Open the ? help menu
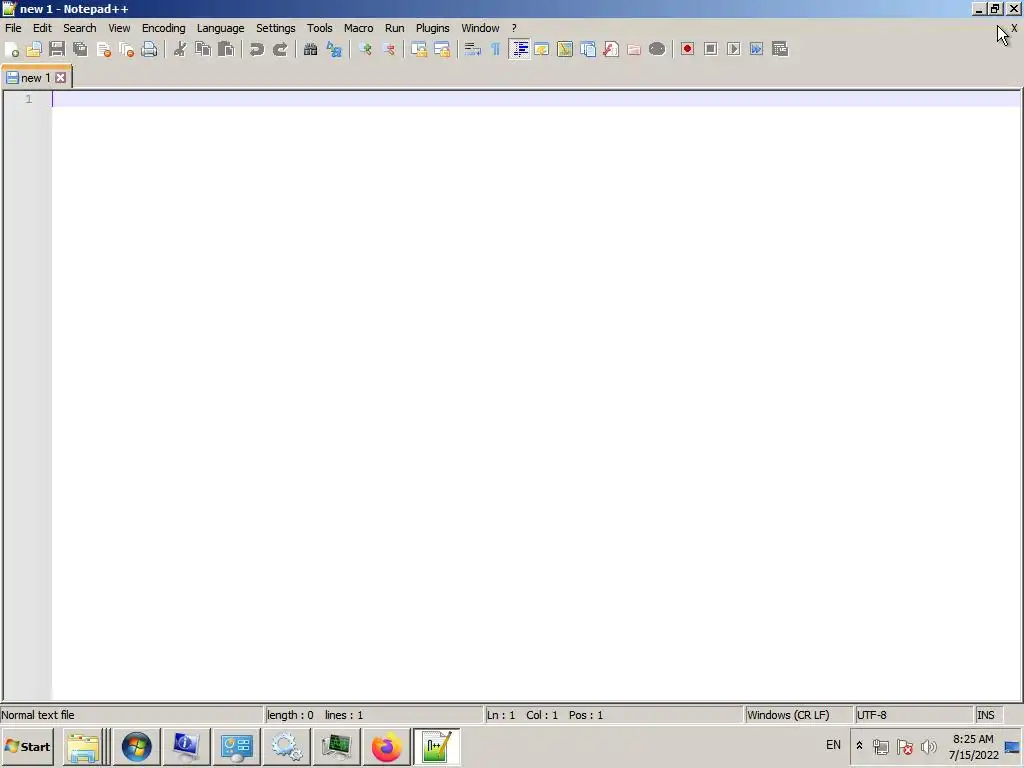The height and width of the screenshot is (768, 1024). (514, 28)
